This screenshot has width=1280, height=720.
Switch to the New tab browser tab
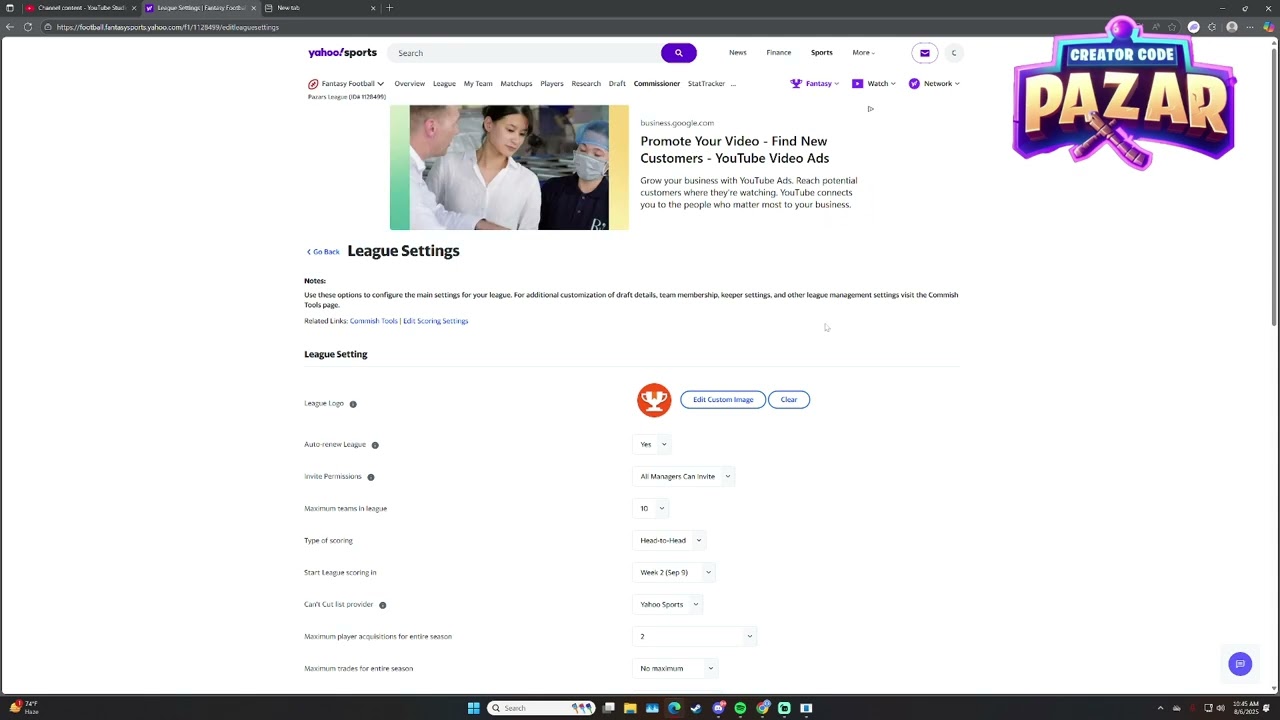pyautogui.click(x=320, y=8)
